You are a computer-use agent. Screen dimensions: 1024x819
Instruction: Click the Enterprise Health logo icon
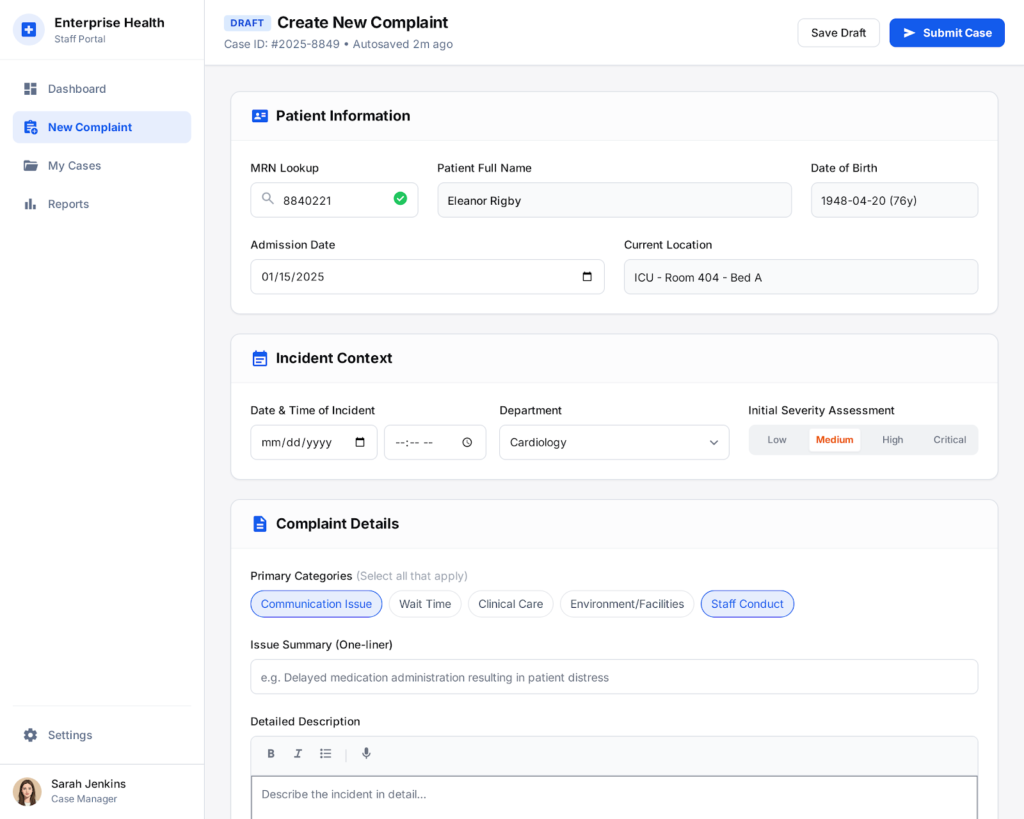(x=29, y=30)
